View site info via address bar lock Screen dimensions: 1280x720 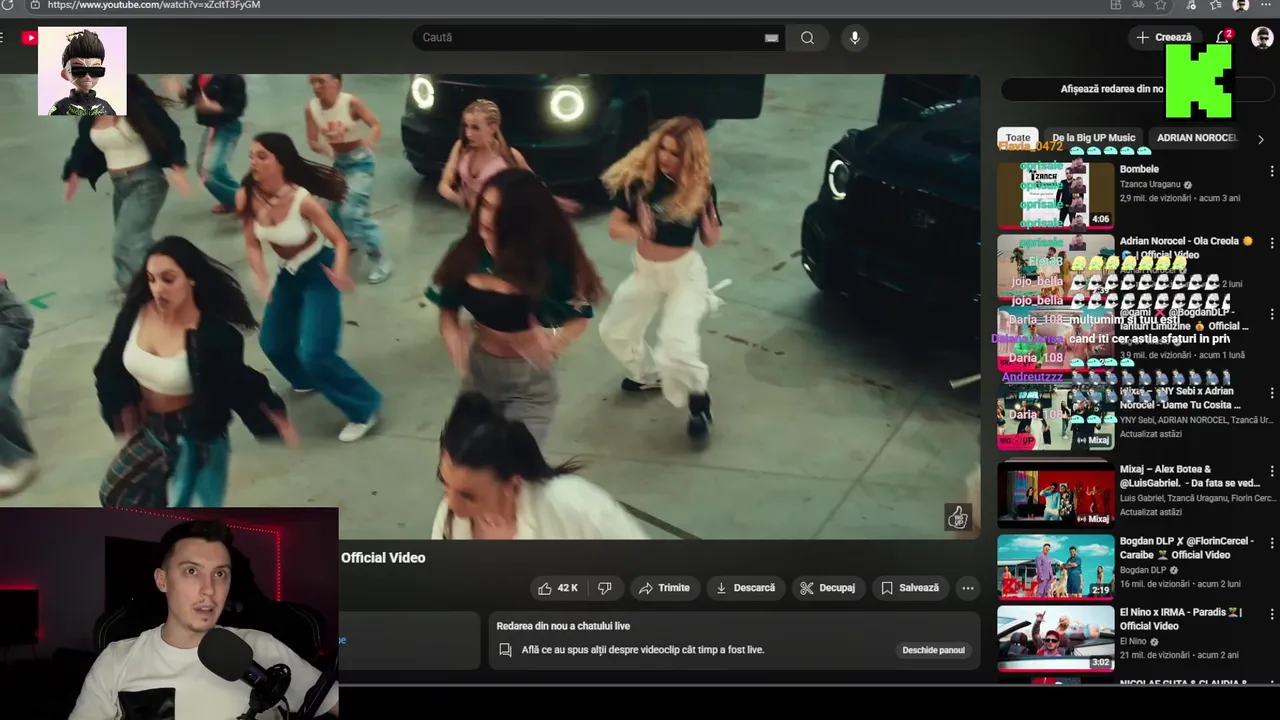click(x=36, y=5)
